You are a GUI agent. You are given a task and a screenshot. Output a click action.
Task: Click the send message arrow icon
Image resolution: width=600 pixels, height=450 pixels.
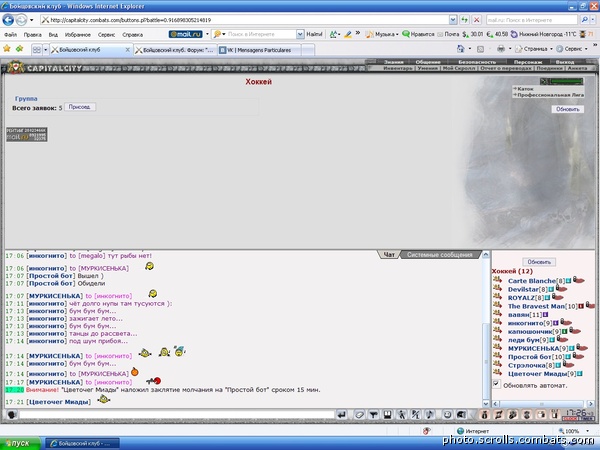click(x=342, y=414)
